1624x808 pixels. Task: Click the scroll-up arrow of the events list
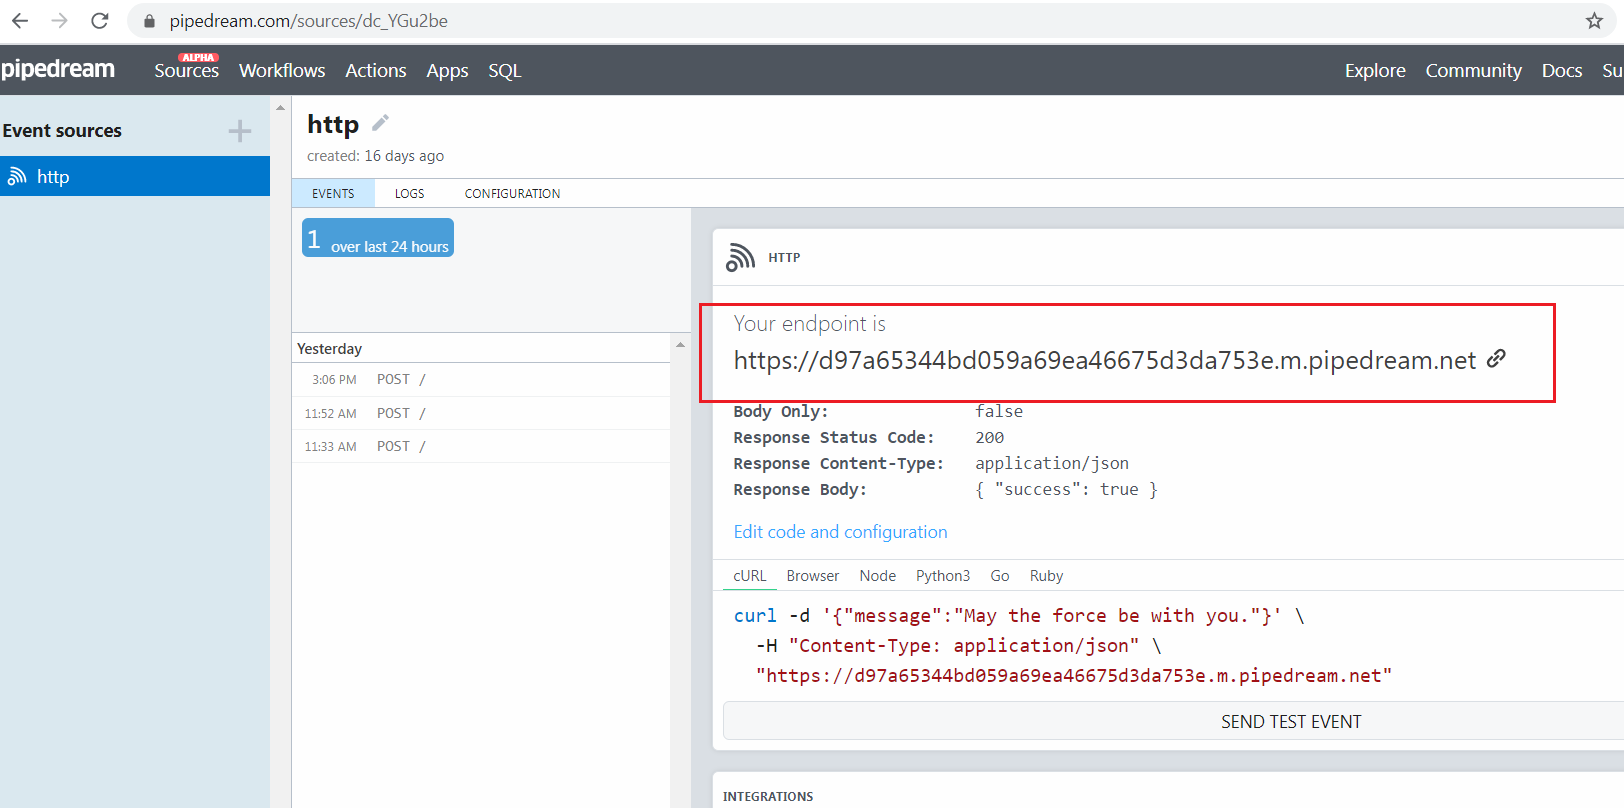point(680,345)
